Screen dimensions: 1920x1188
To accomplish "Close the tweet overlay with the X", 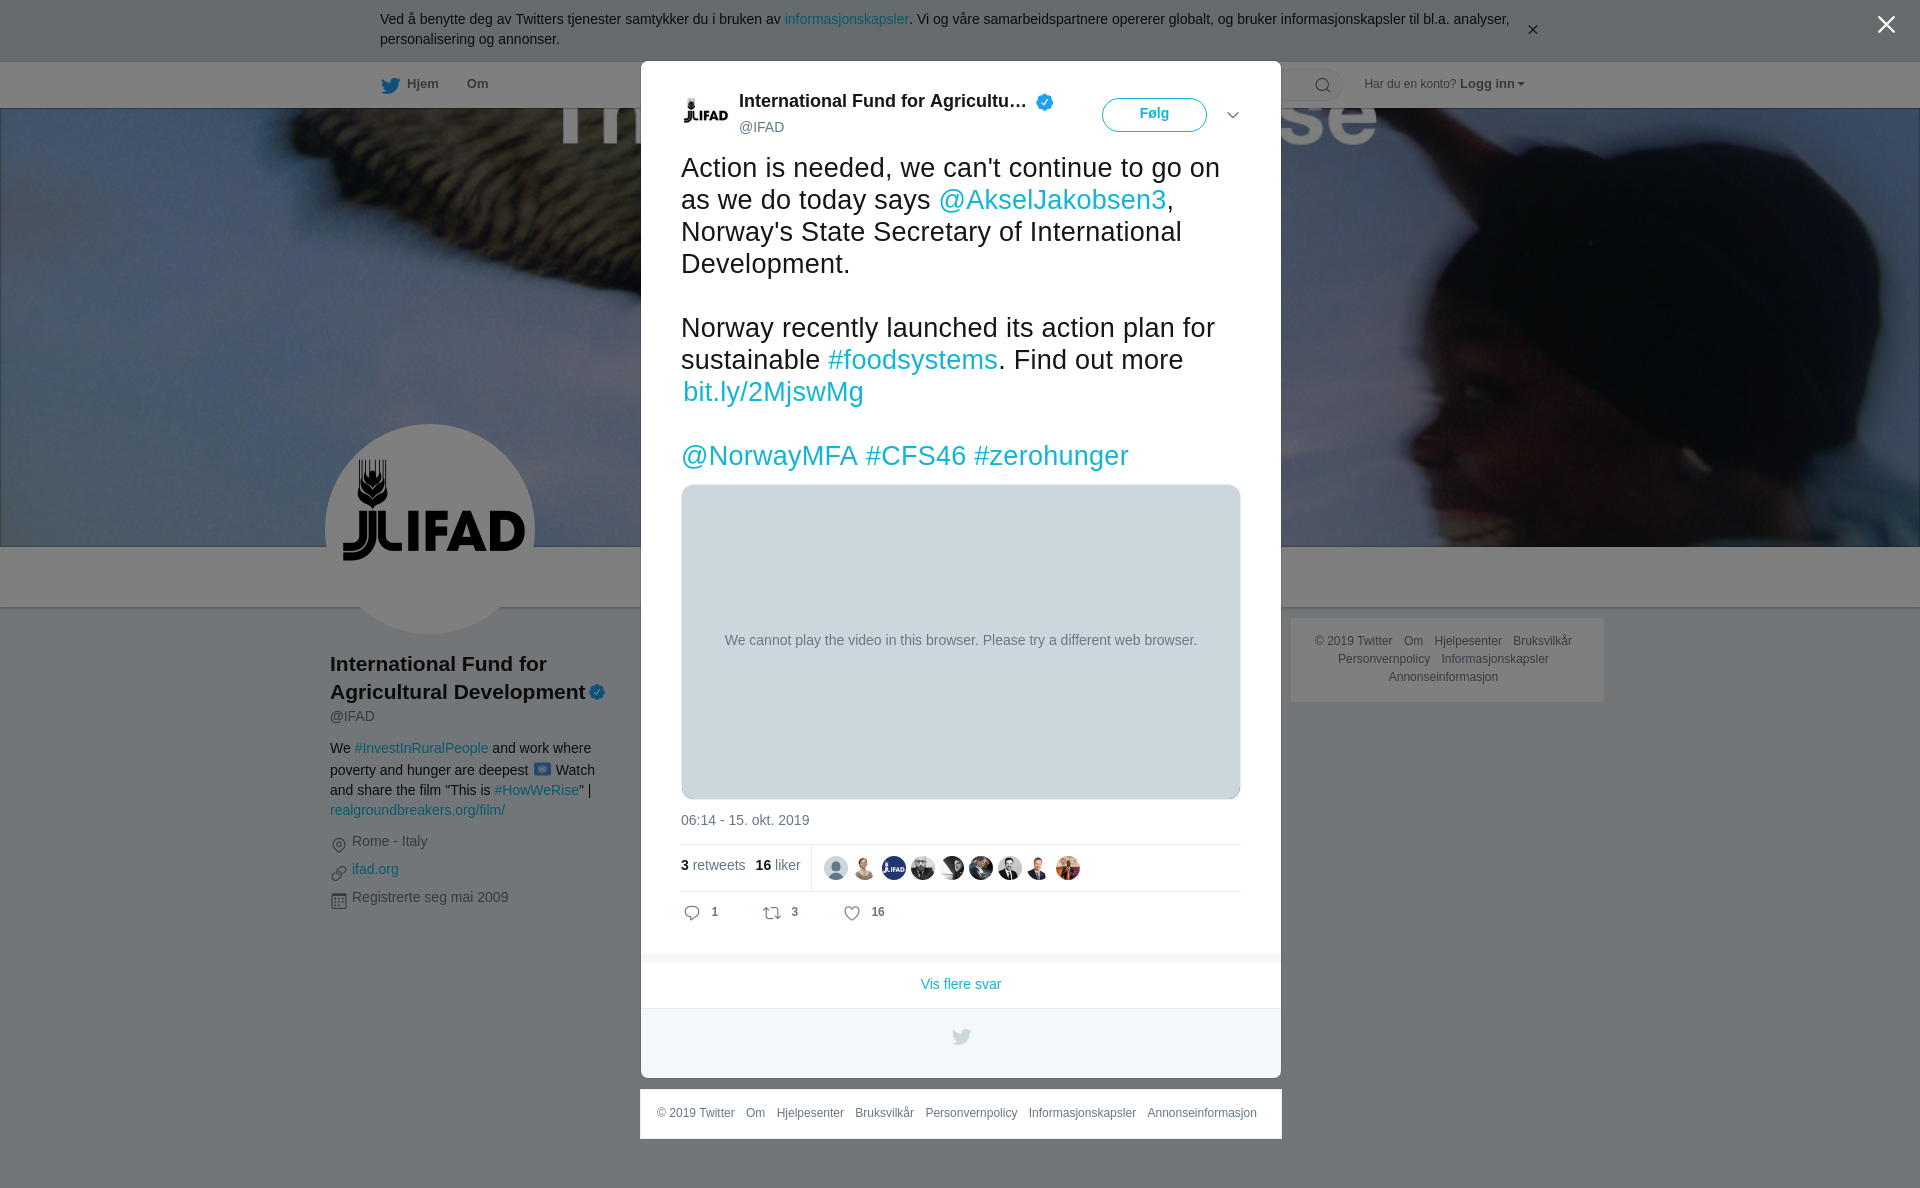I will click(x=1886, y=25).
